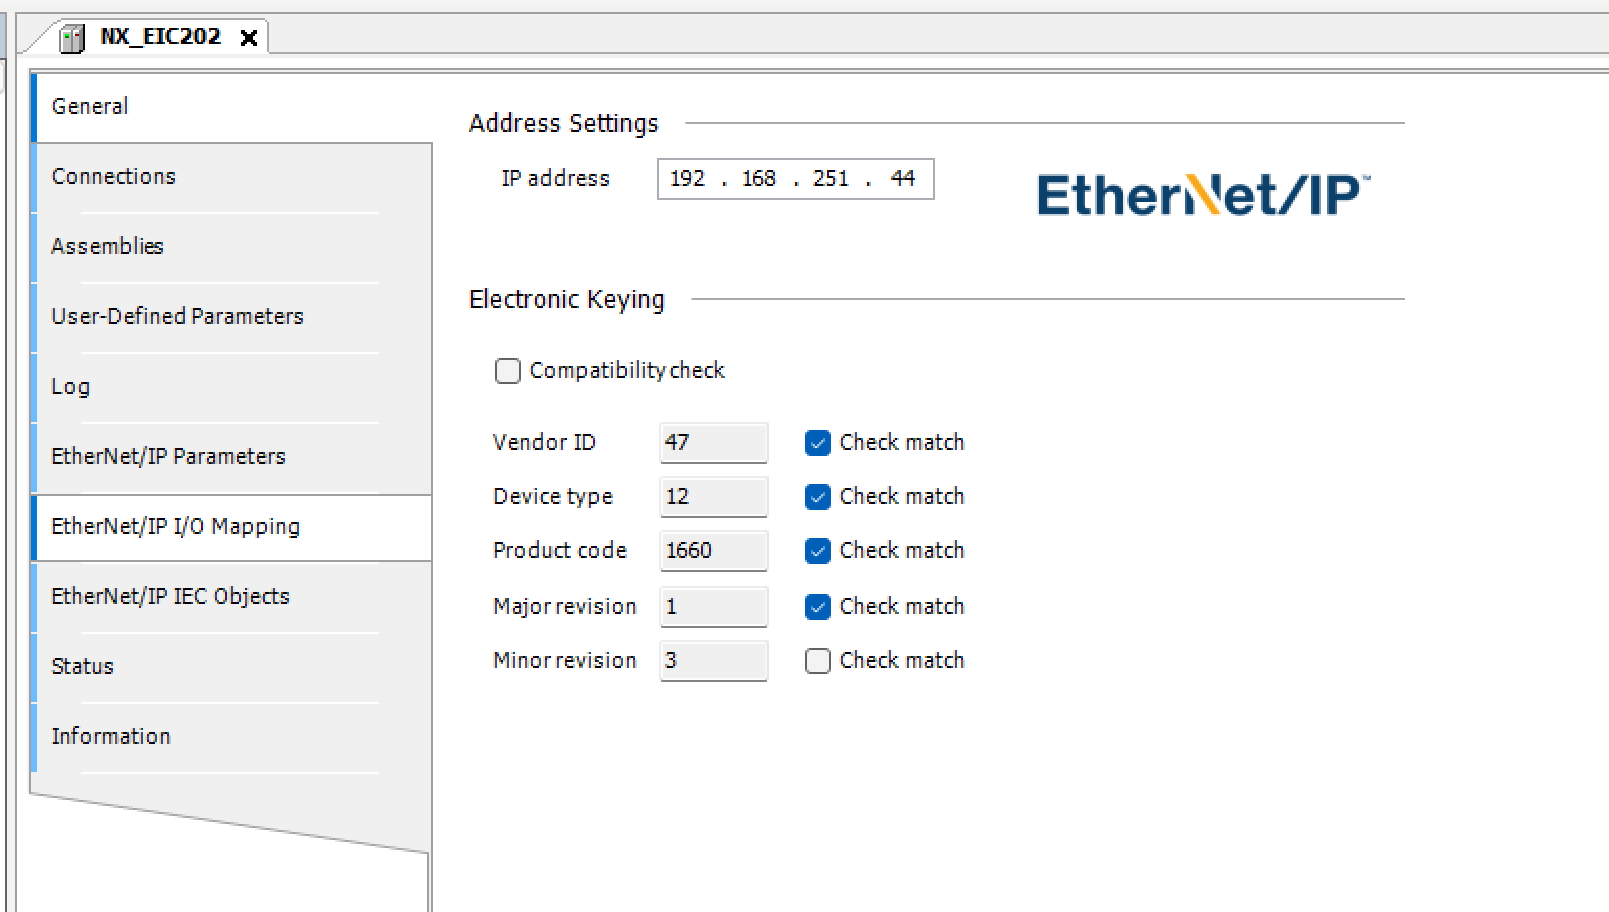Switch to the Connections tab
The image size is (1609, 912).
click(113, 176)
